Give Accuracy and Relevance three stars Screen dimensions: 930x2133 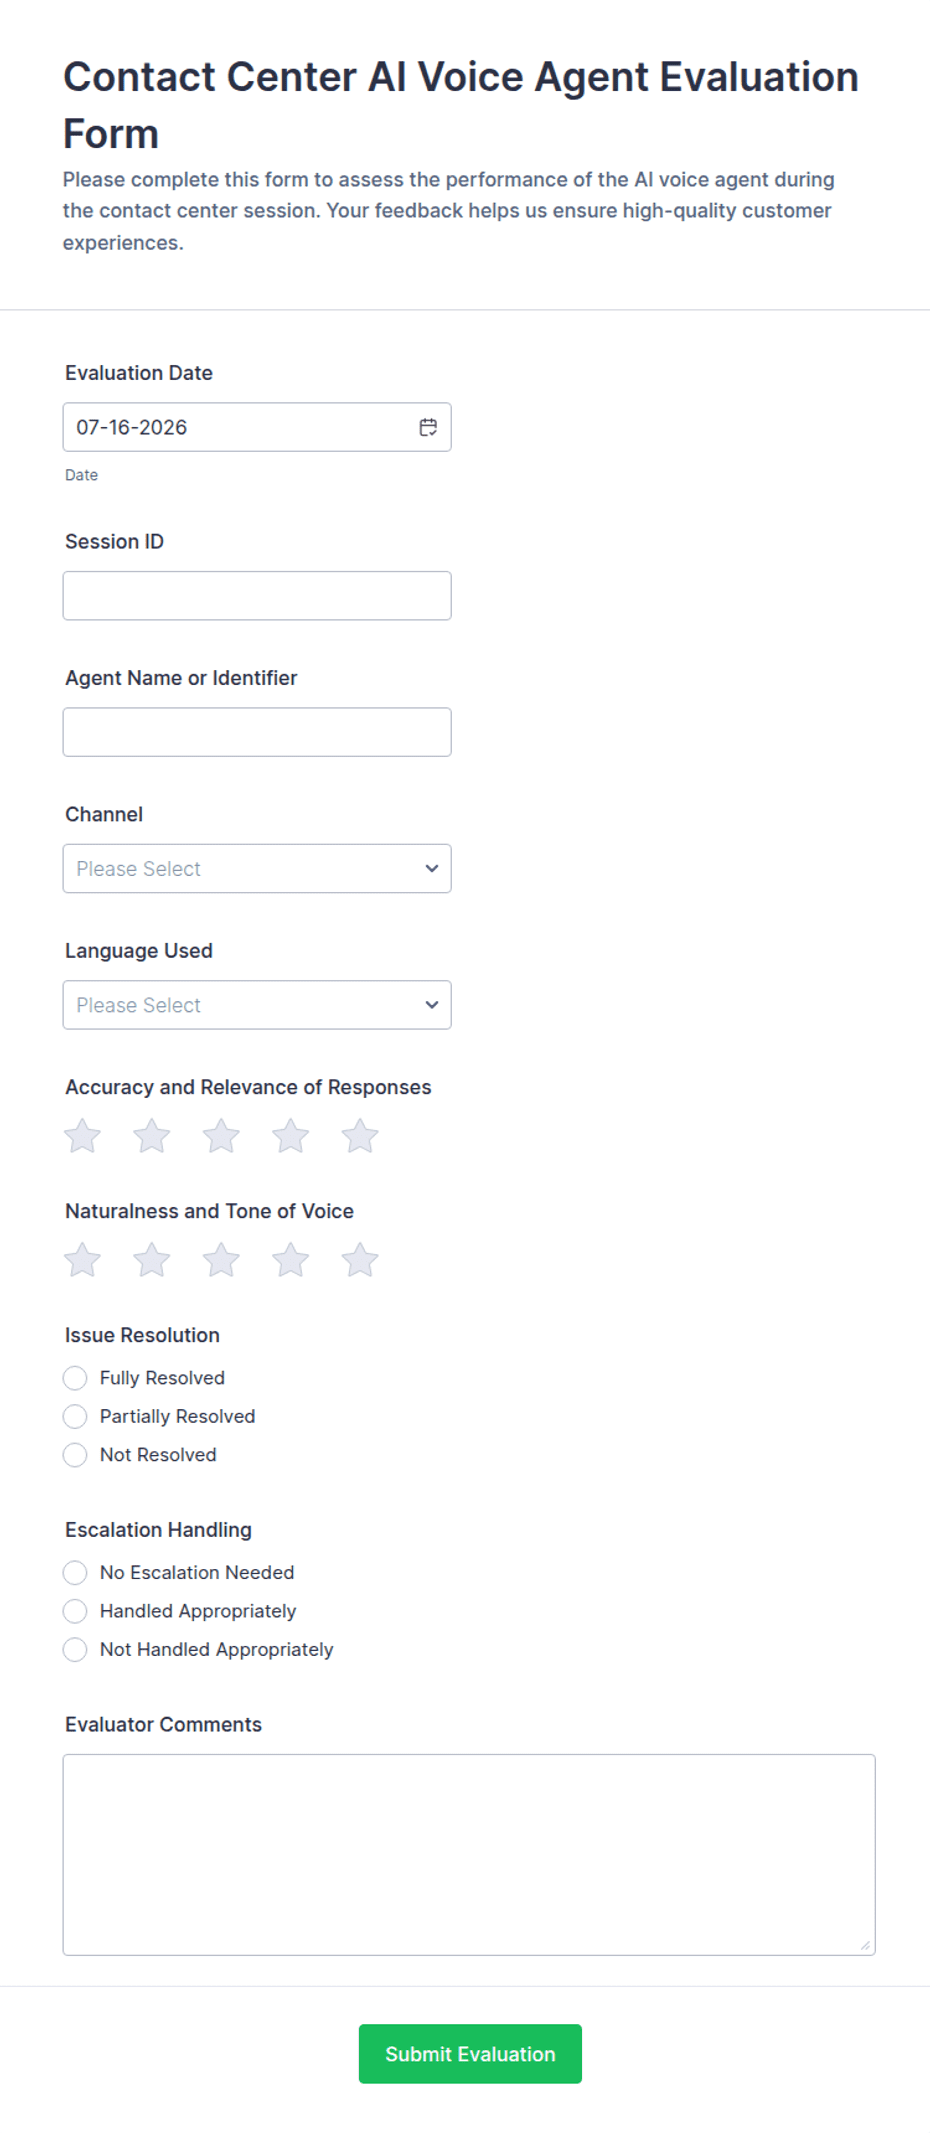coord(221,1136)
